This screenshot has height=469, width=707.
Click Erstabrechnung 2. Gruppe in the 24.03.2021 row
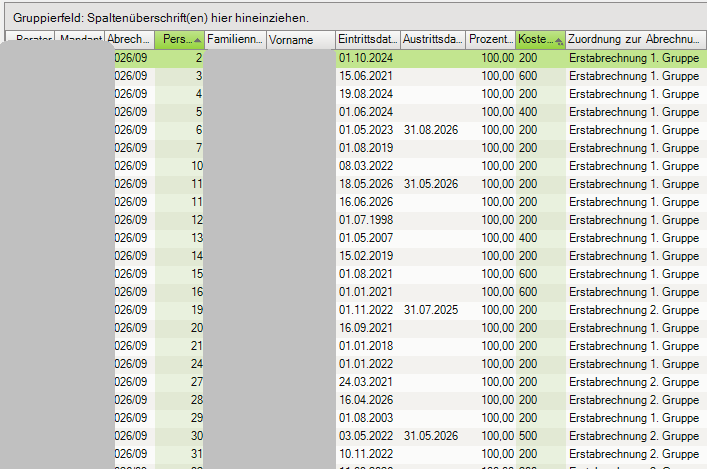click(634, 382)
